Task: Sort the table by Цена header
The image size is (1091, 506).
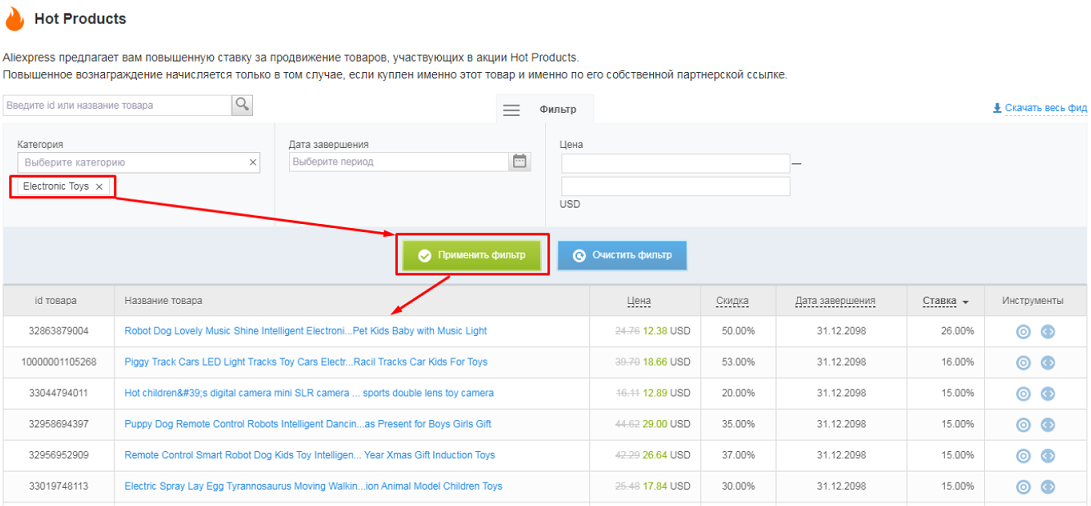Action: pyautogui.click(x=638, y=301)
